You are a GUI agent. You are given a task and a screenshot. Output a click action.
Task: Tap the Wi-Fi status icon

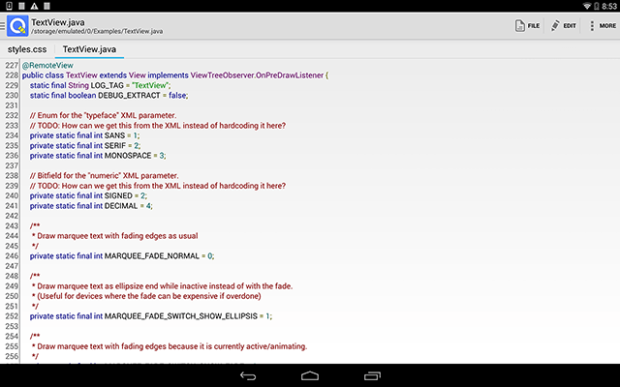pos(587,6)
